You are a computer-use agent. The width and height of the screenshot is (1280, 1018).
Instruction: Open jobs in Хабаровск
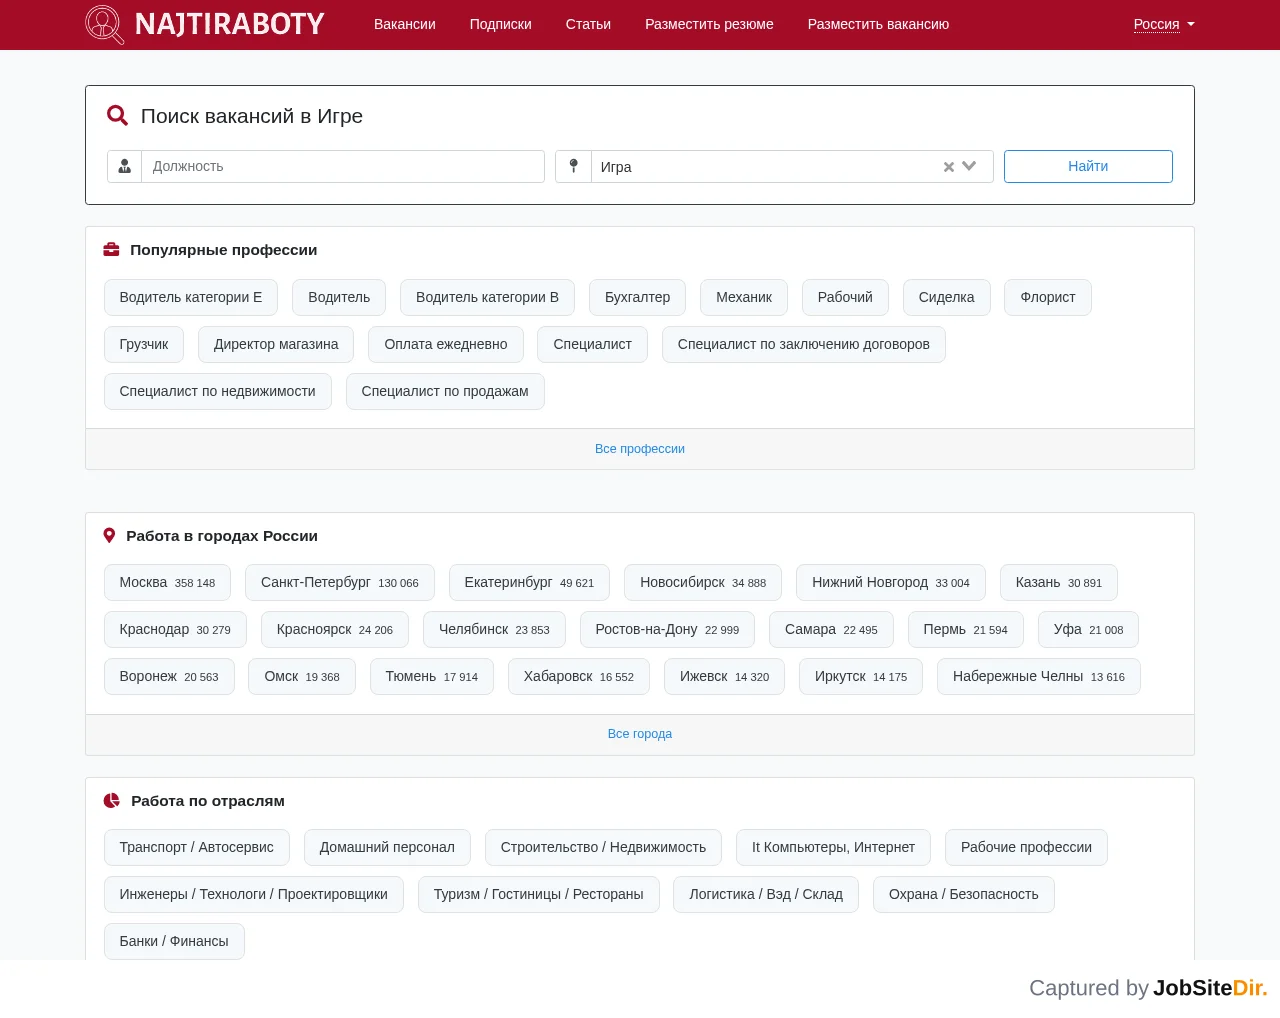[x=579, y=676]
